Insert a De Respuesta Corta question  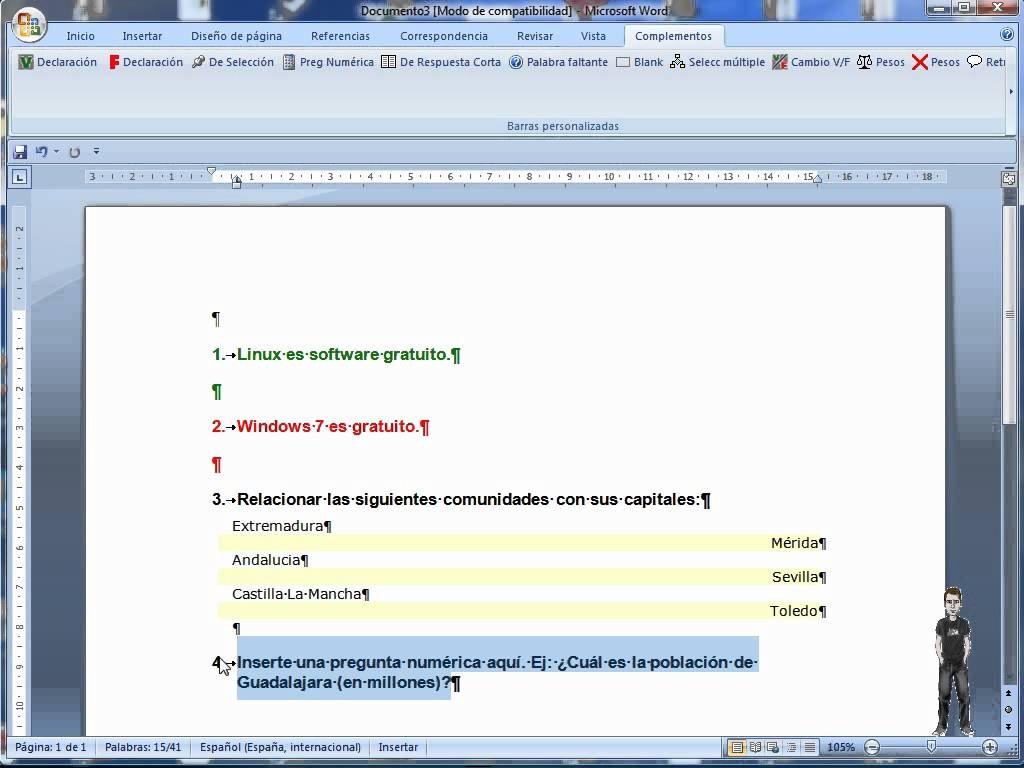tap(441, 62)
